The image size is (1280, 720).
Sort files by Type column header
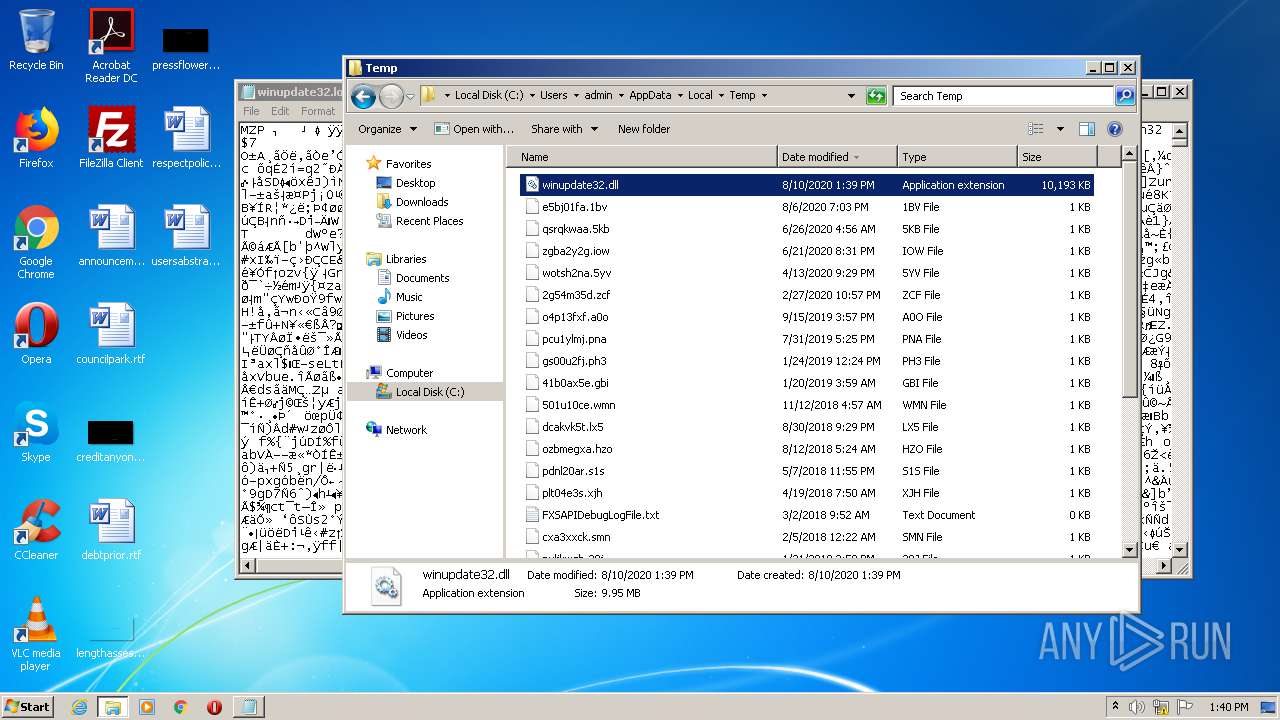pos(956,157)
